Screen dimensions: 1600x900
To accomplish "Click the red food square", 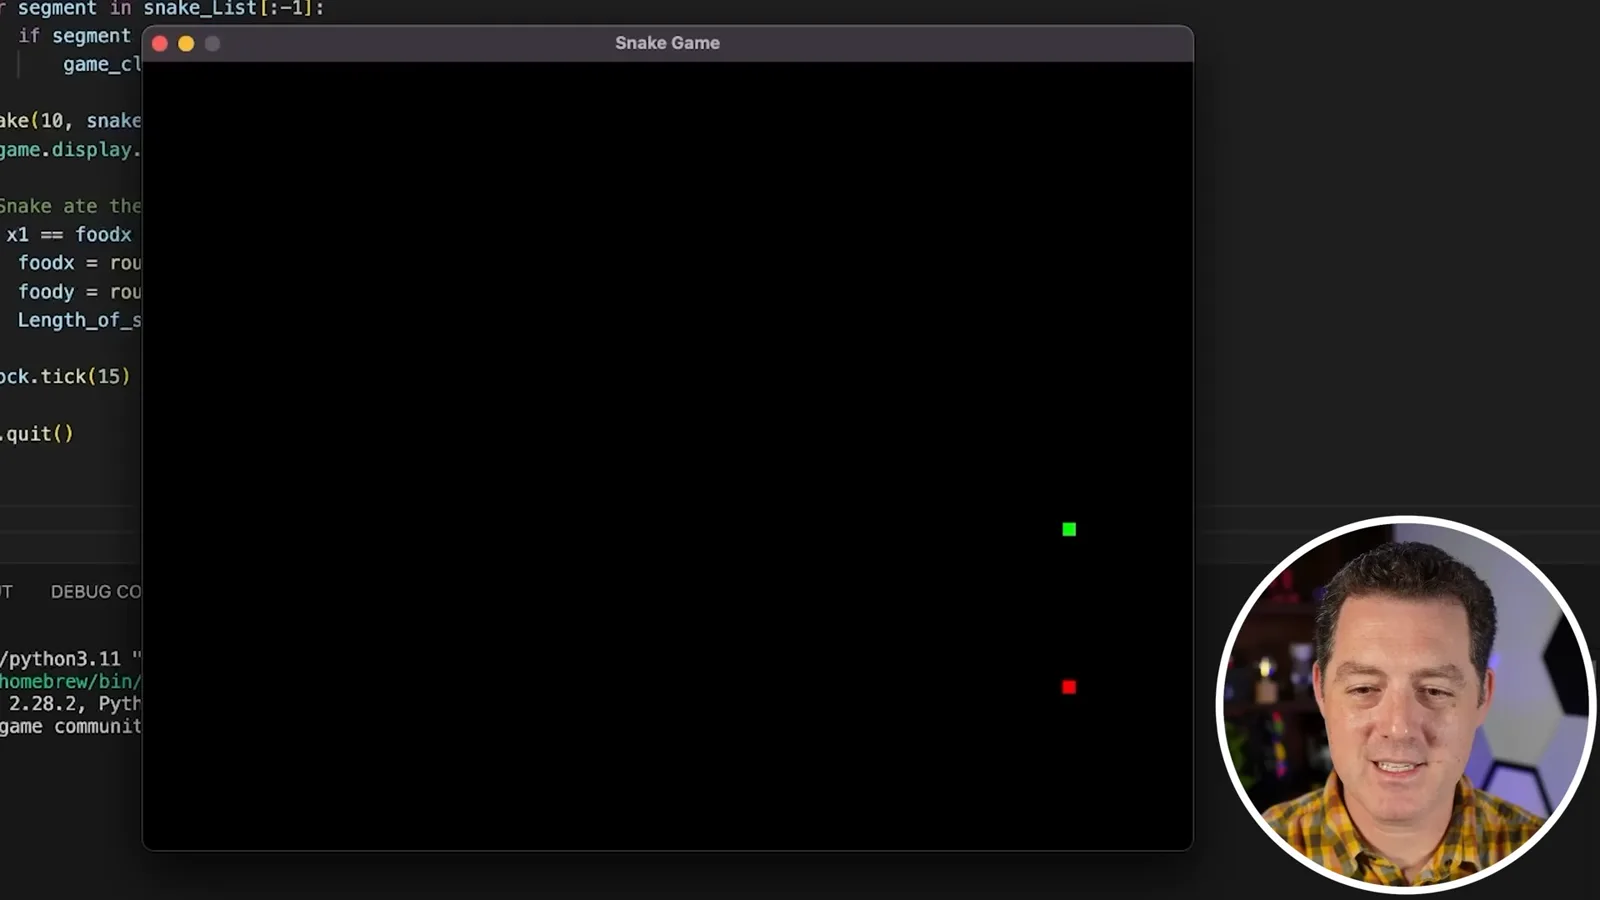I will pyautogui.click(x=1069, y=687).
